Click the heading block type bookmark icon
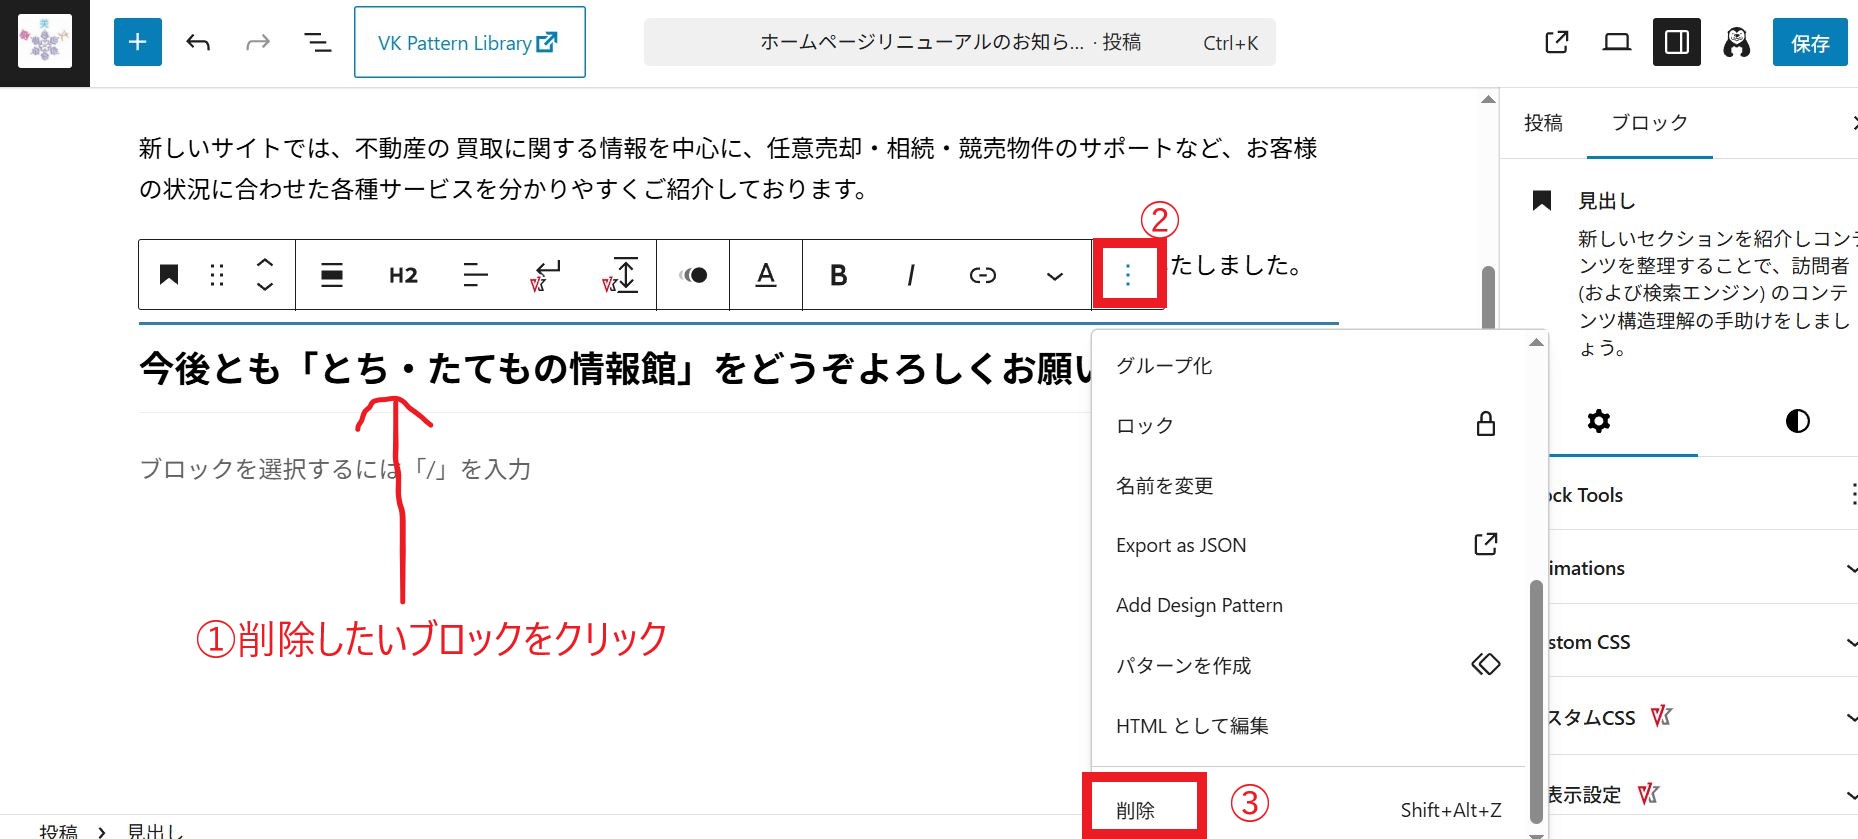1858x839 pixels. click(x=169, y=275)
